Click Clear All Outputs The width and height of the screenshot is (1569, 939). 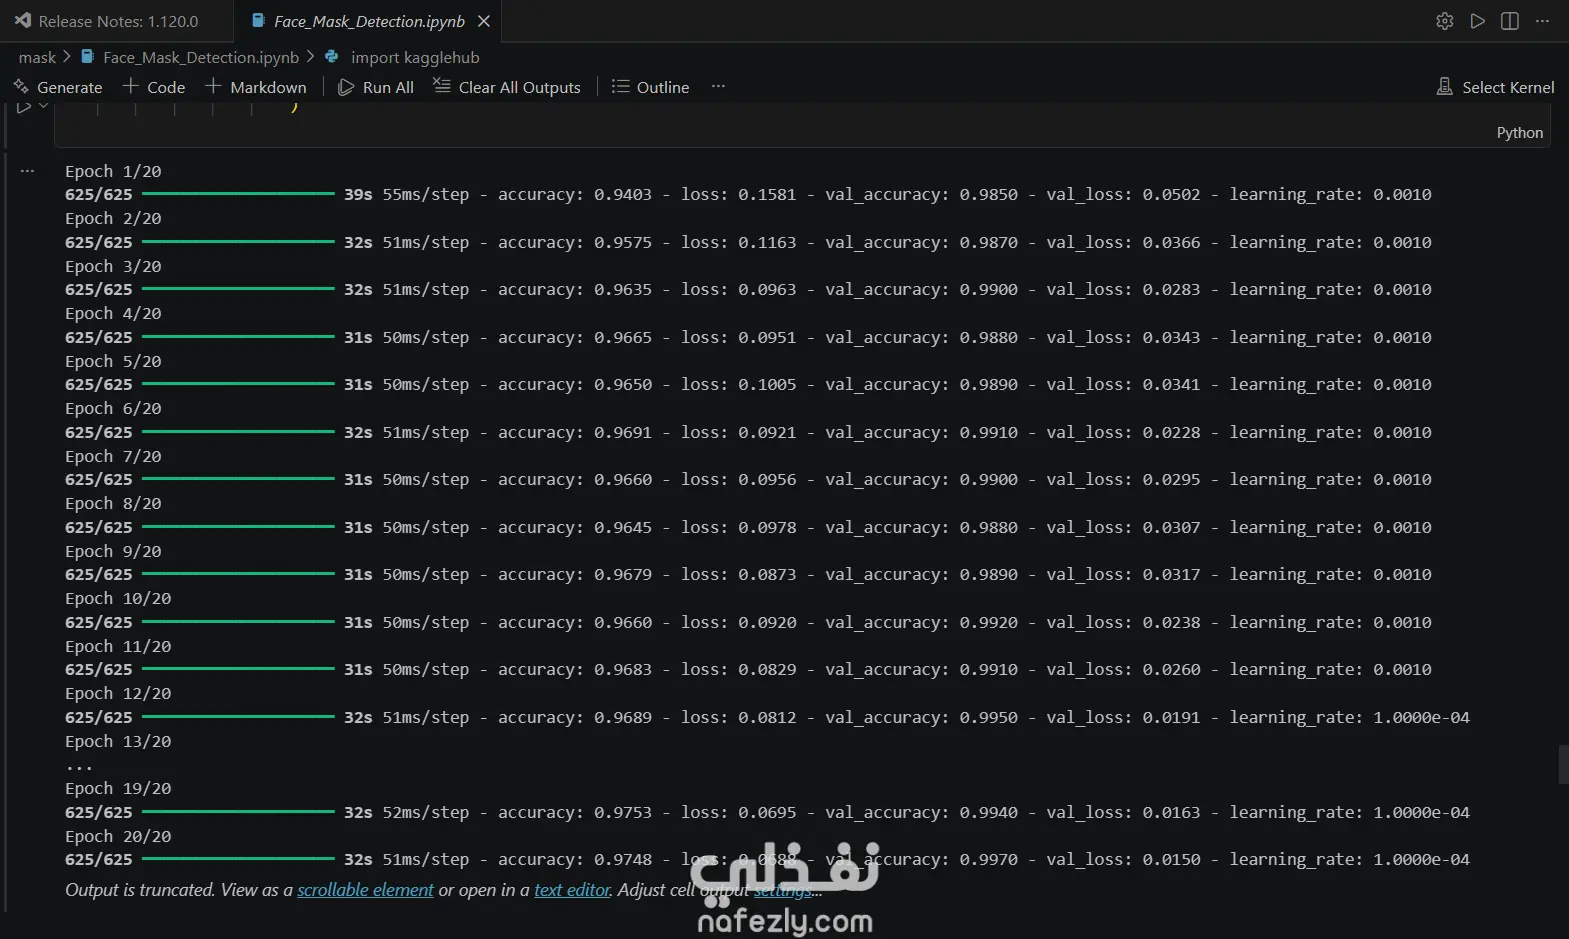(x=507, y=87)
